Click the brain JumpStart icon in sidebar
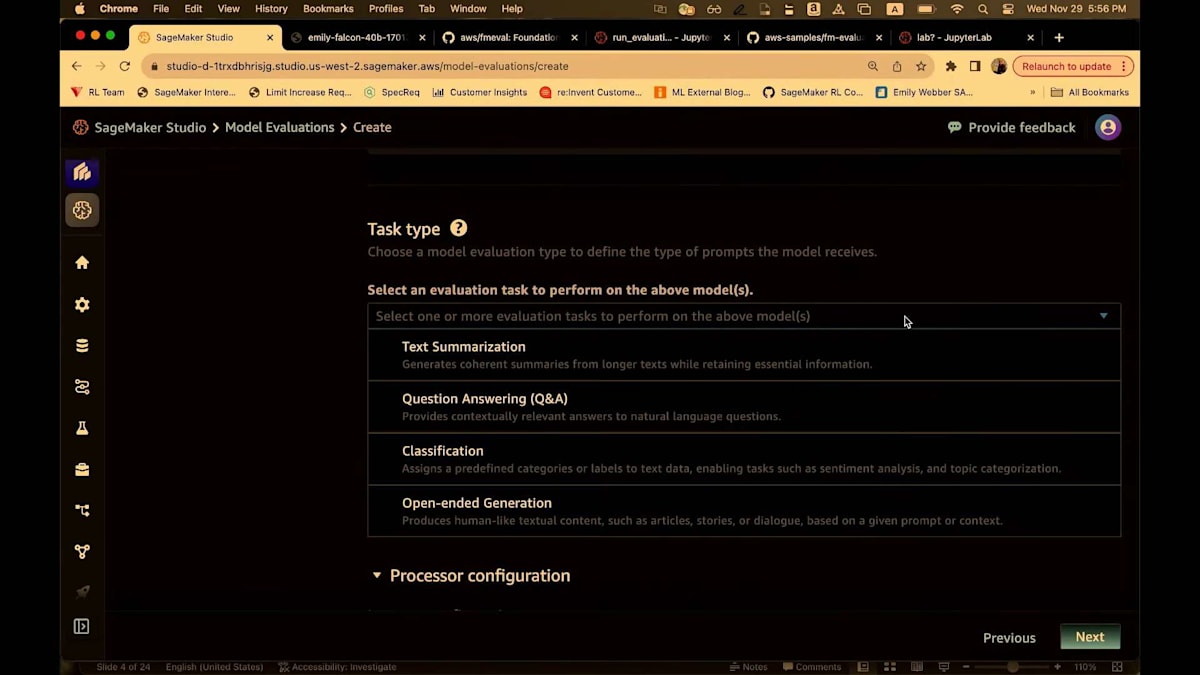The height and width of the screenshot is (675, 1200). (x=82, y=210)
